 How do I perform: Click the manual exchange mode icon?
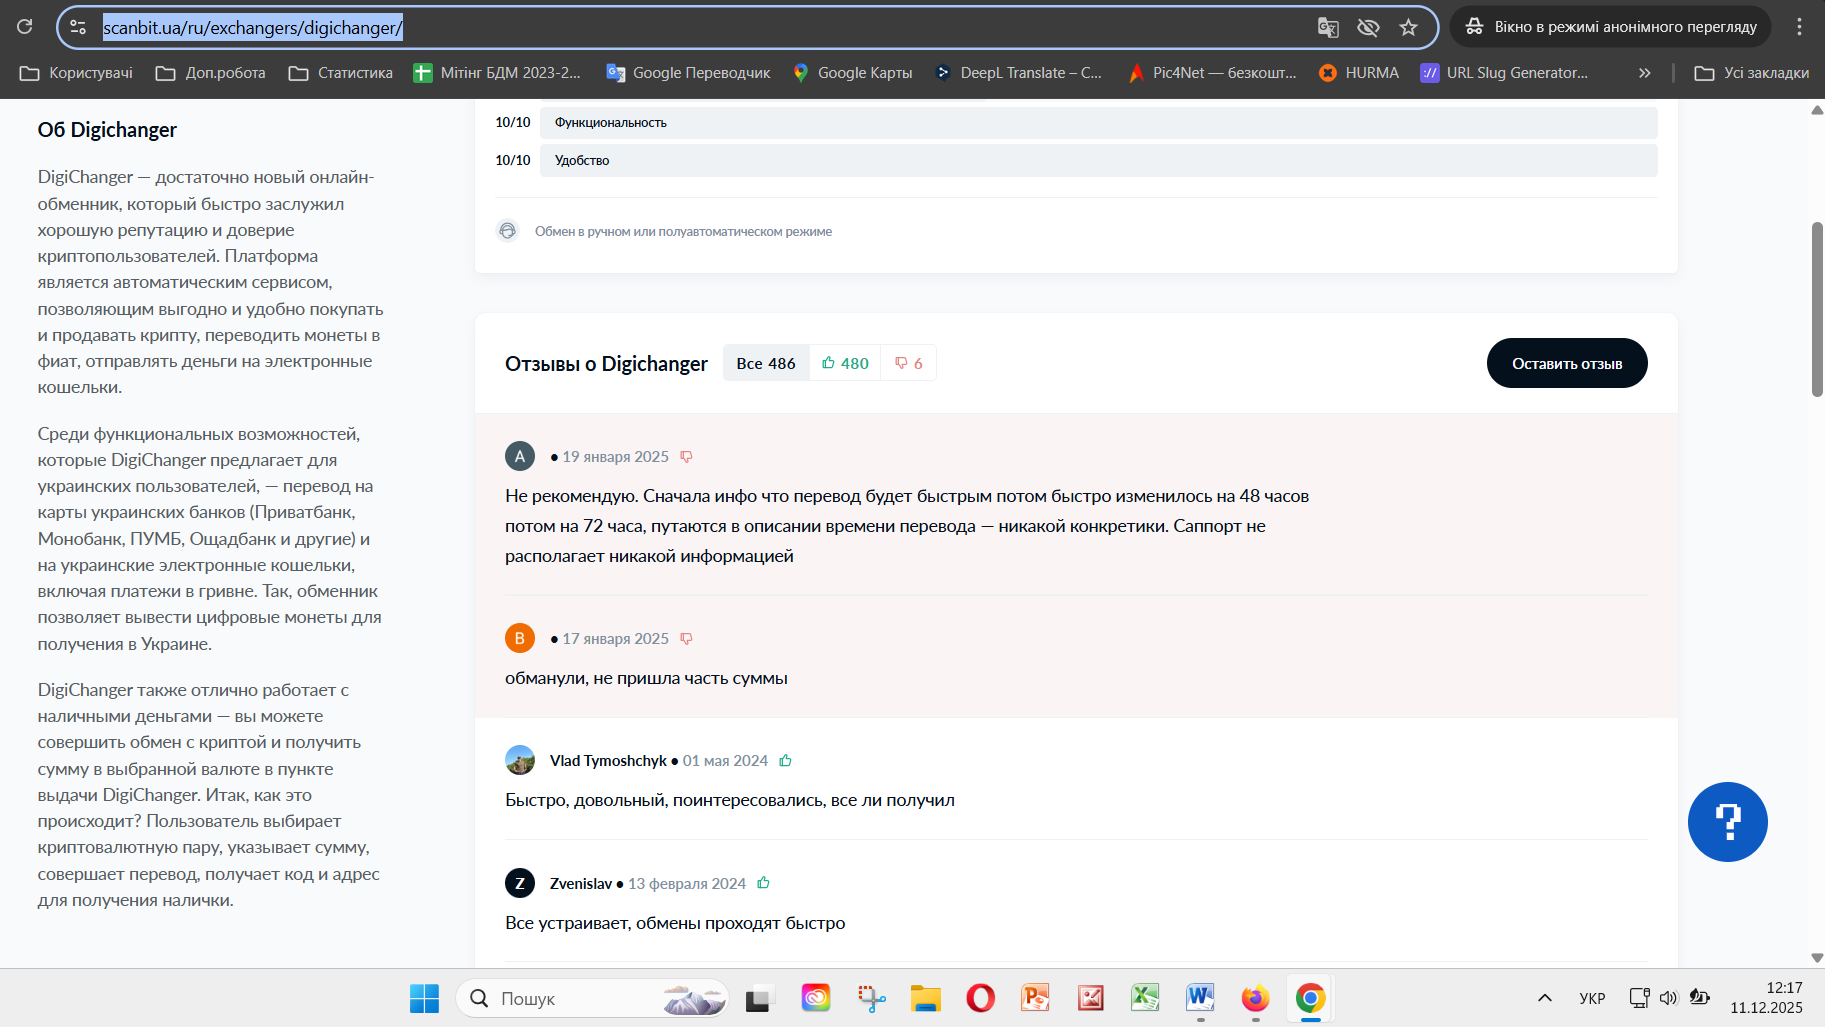click(508, 231)
